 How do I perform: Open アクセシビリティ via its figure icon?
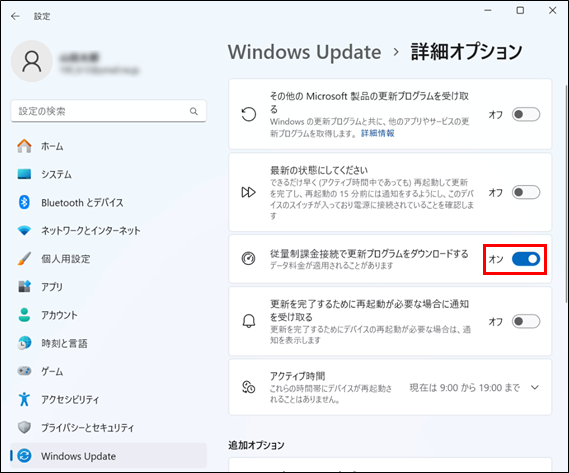tap(24, 399)
